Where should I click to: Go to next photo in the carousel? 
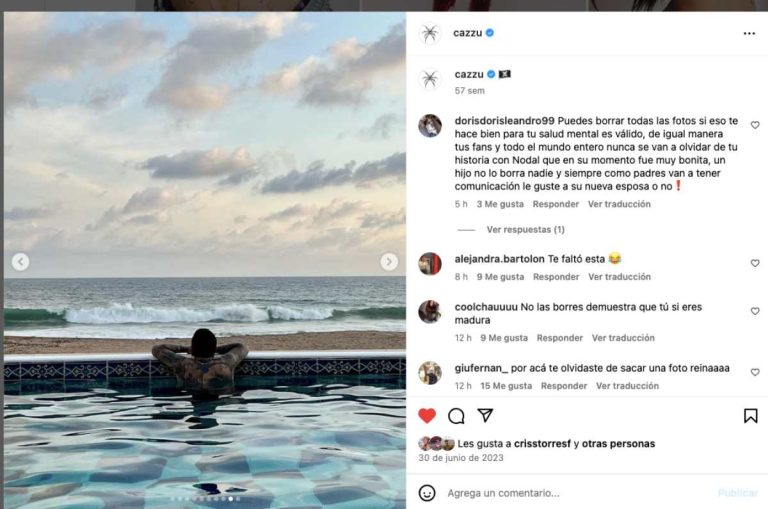click(x=389, y=262)
